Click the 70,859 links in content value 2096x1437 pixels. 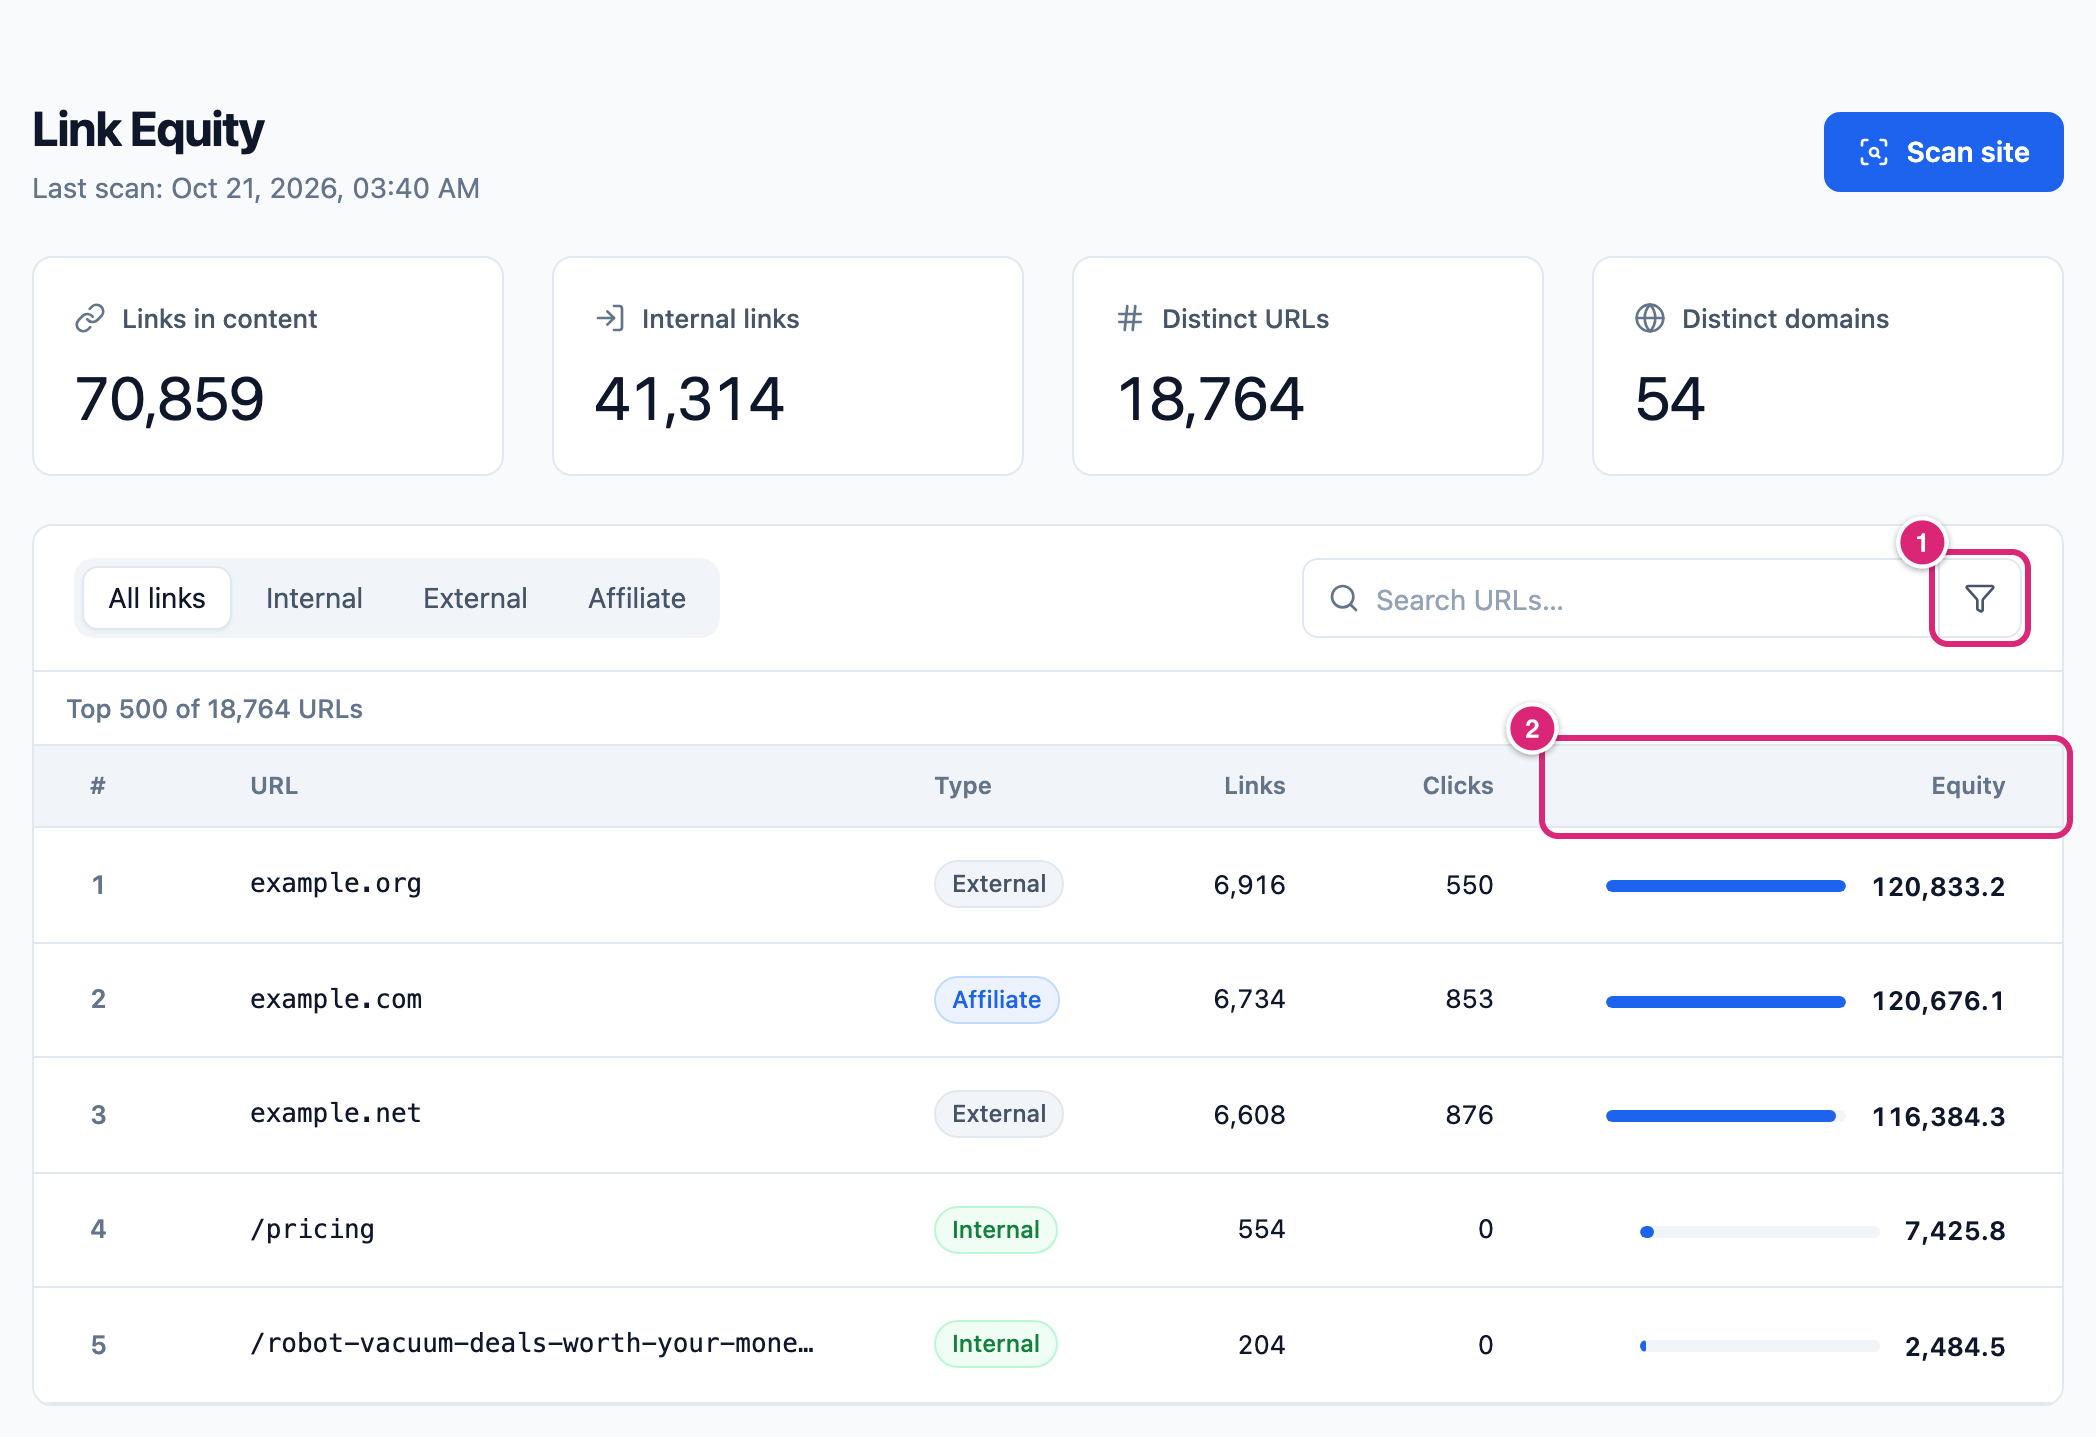(x=170, y=399)
